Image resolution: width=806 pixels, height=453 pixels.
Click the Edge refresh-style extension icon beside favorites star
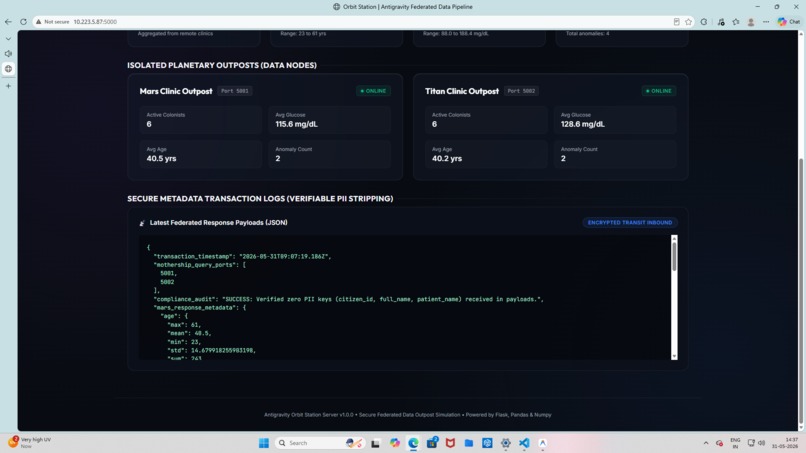(x=704, y=22)
